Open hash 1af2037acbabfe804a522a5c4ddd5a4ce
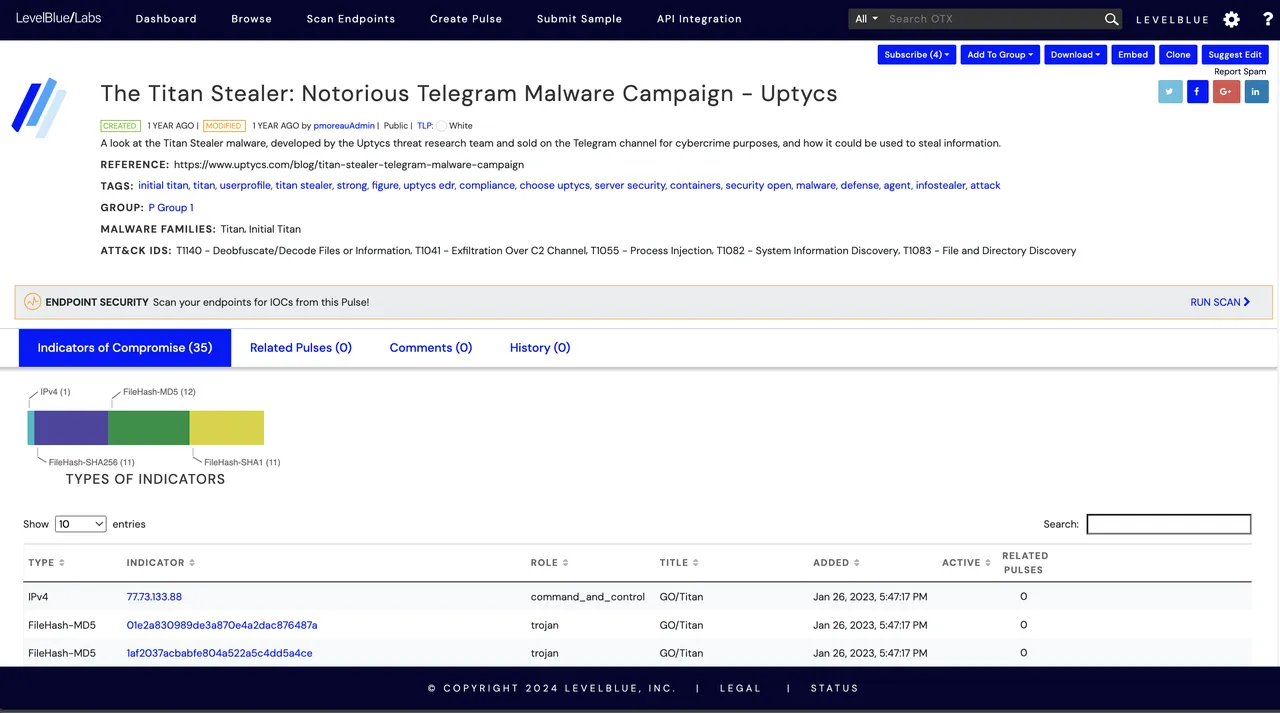1280x713 pixels. 219,653
